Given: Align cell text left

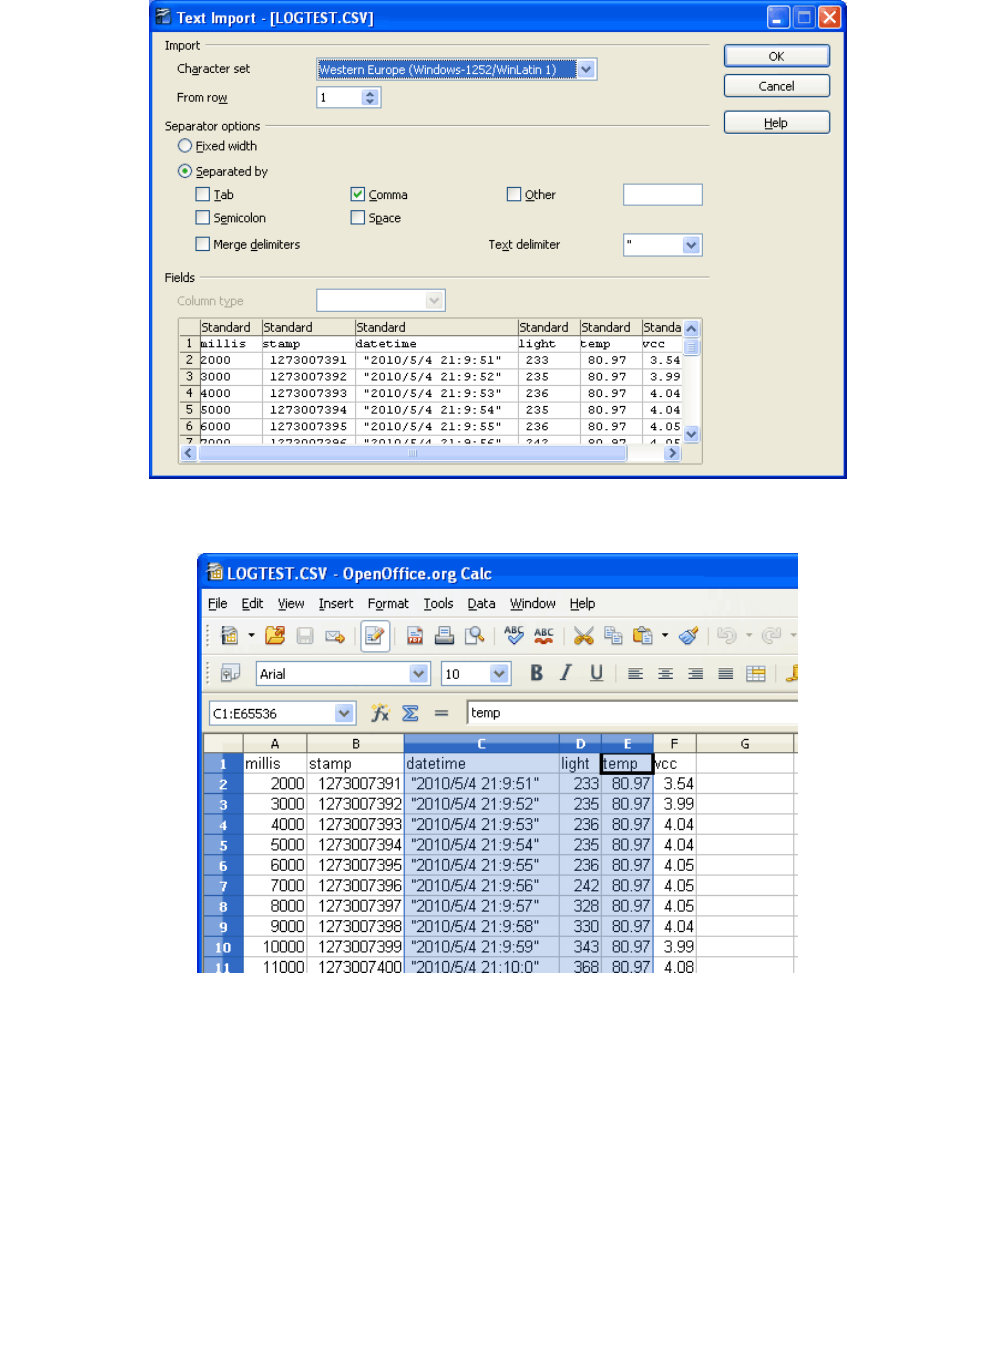Looking at the screenshot, I should [x=635, y=674].
